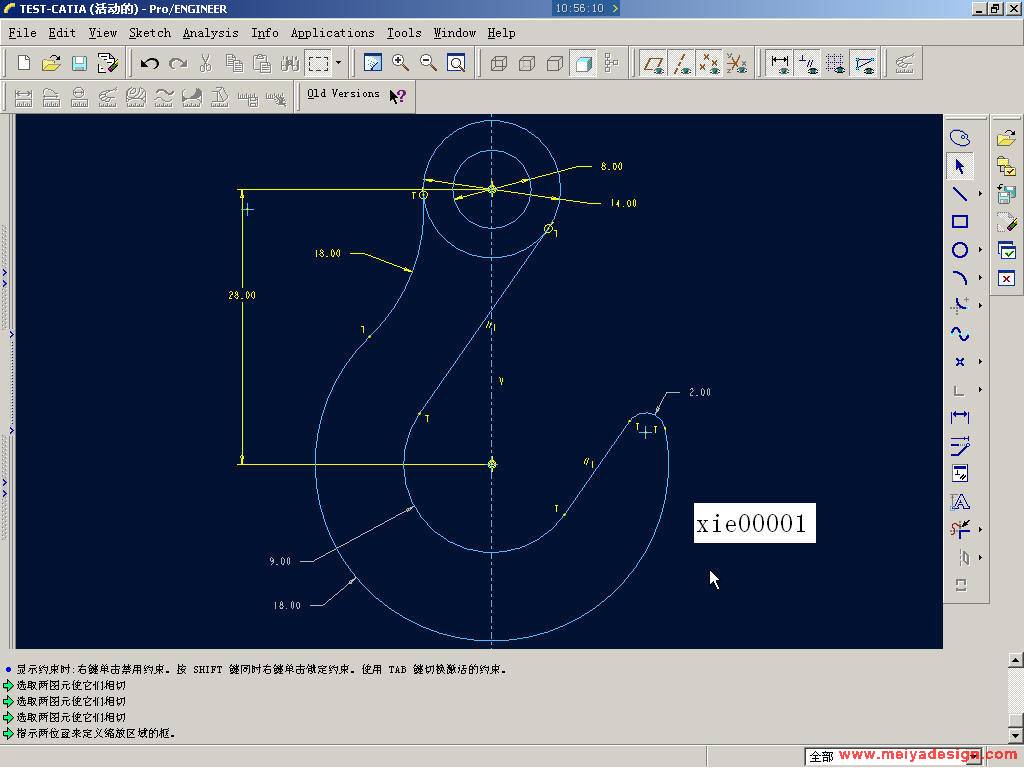
Task: Toggle sketcher grid display
Action: coord(836,63)
